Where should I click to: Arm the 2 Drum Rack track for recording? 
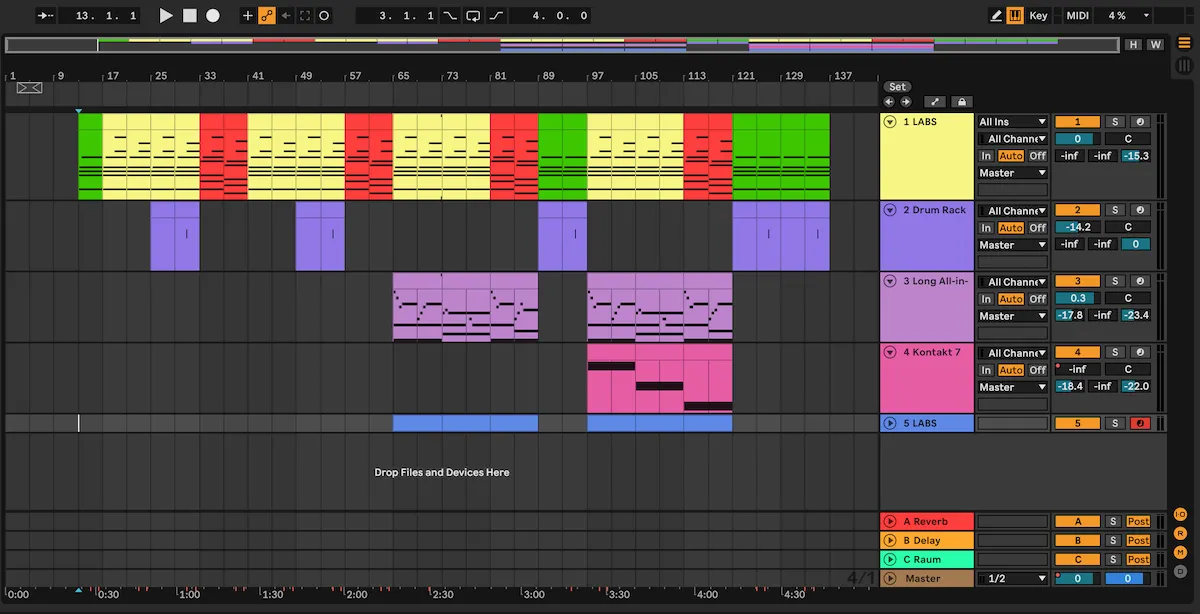pos(1140,210)
